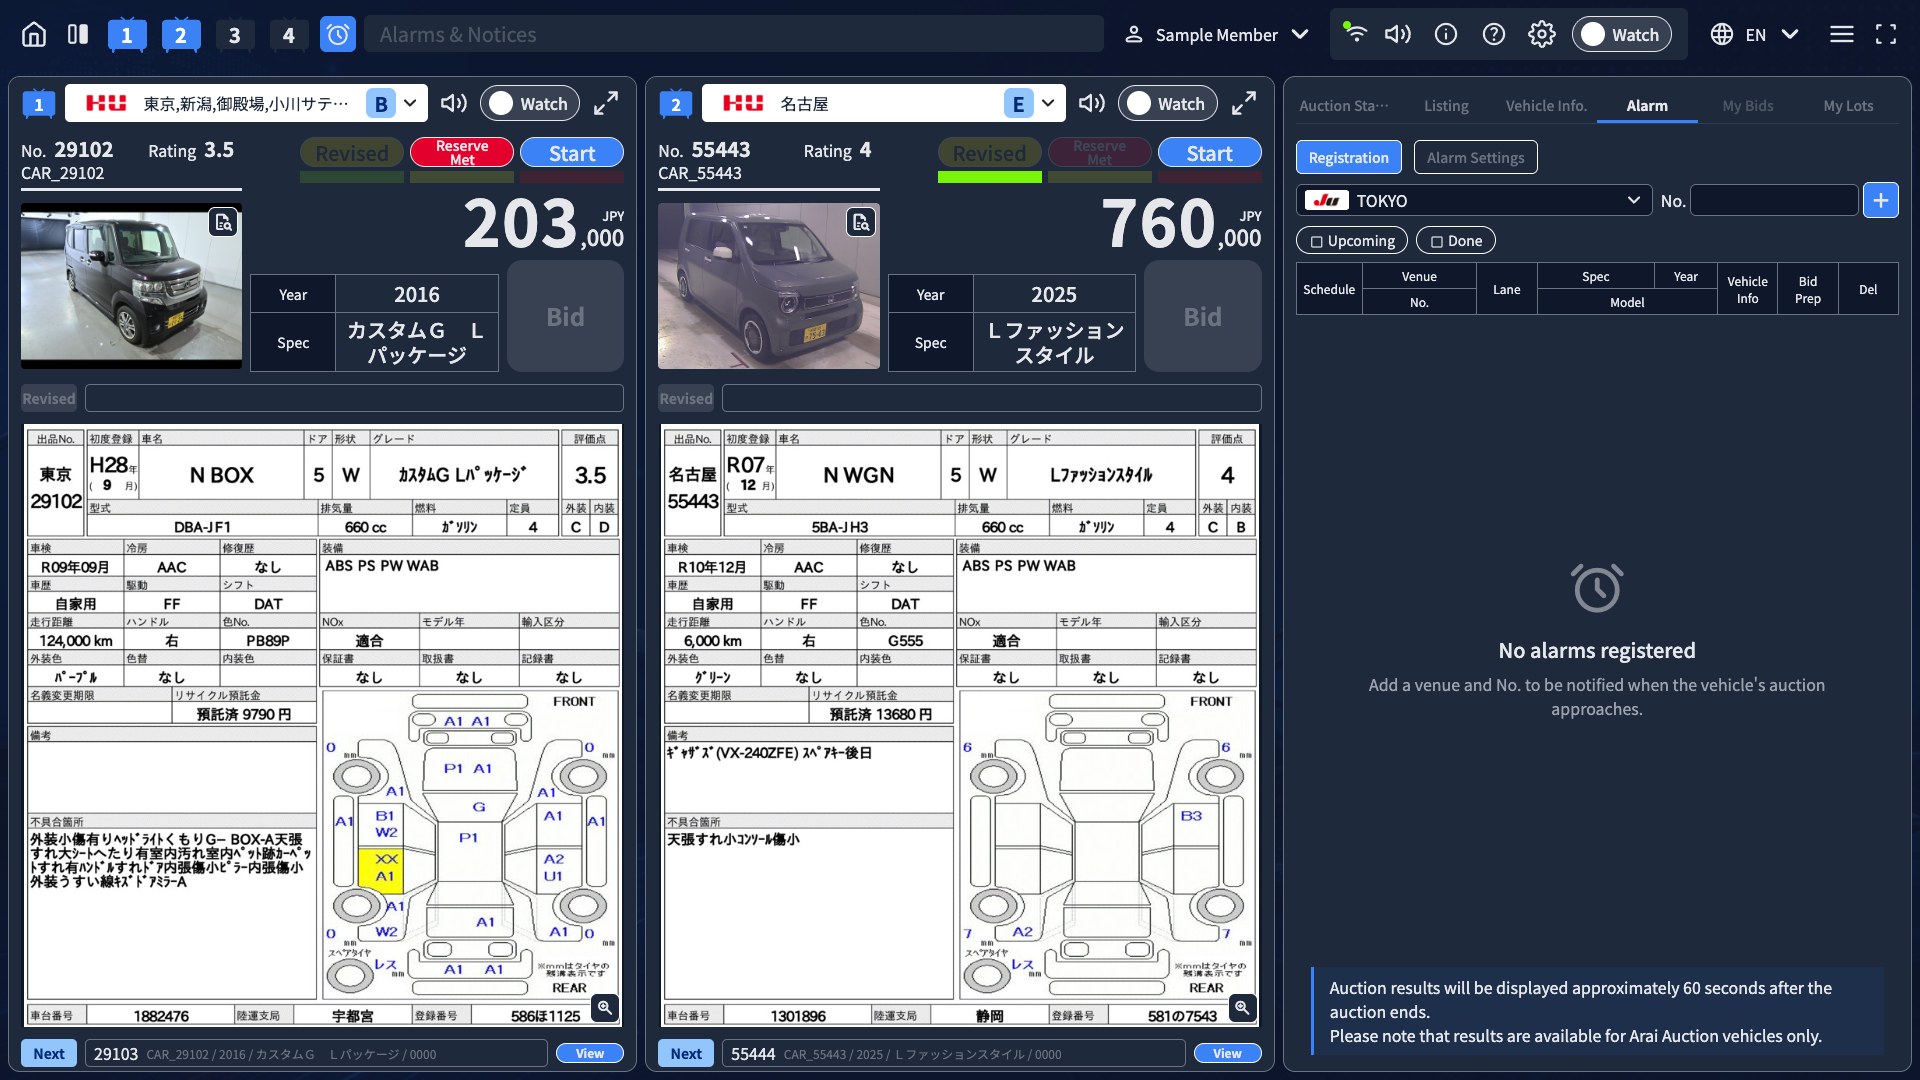Check the Done filter checkbox
The image size is (1920, 1080).
pos(1455,240)
